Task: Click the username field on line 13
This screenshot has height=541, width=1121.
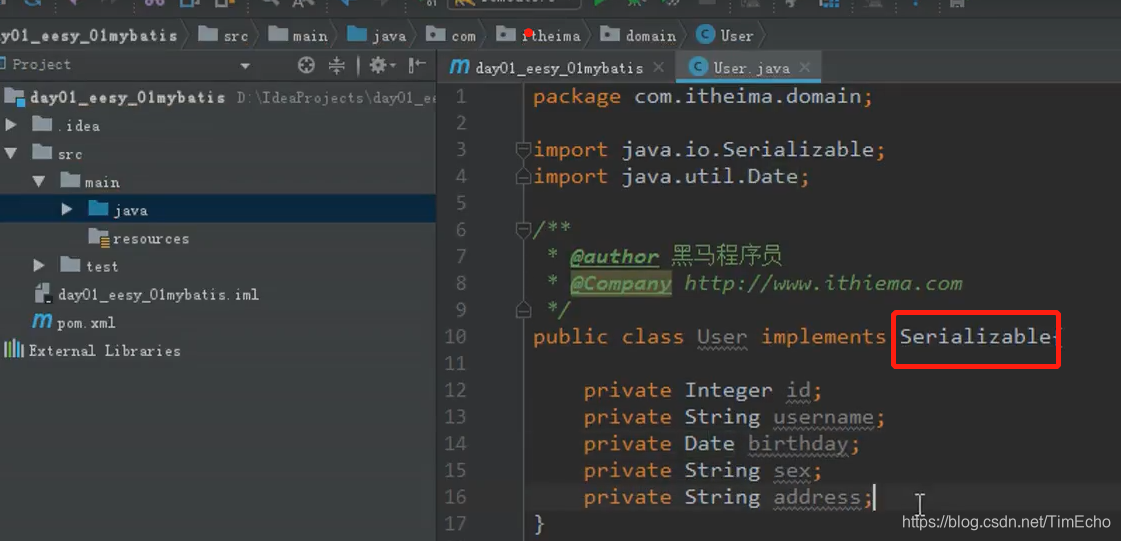Action: (x=823, y=417)
